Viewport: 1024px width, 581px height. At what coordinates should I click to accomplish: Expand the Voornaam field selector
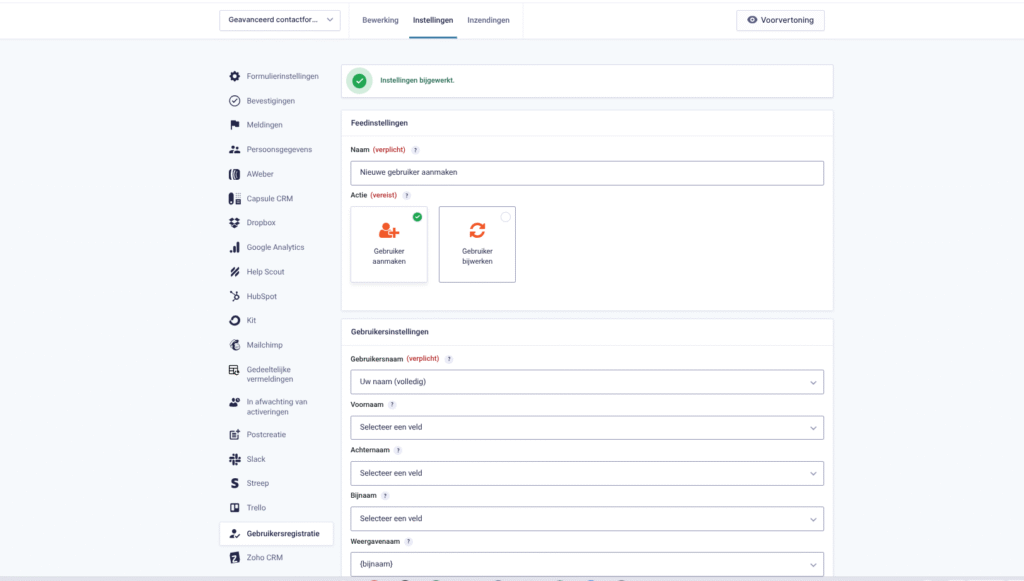tap(587, 427)
